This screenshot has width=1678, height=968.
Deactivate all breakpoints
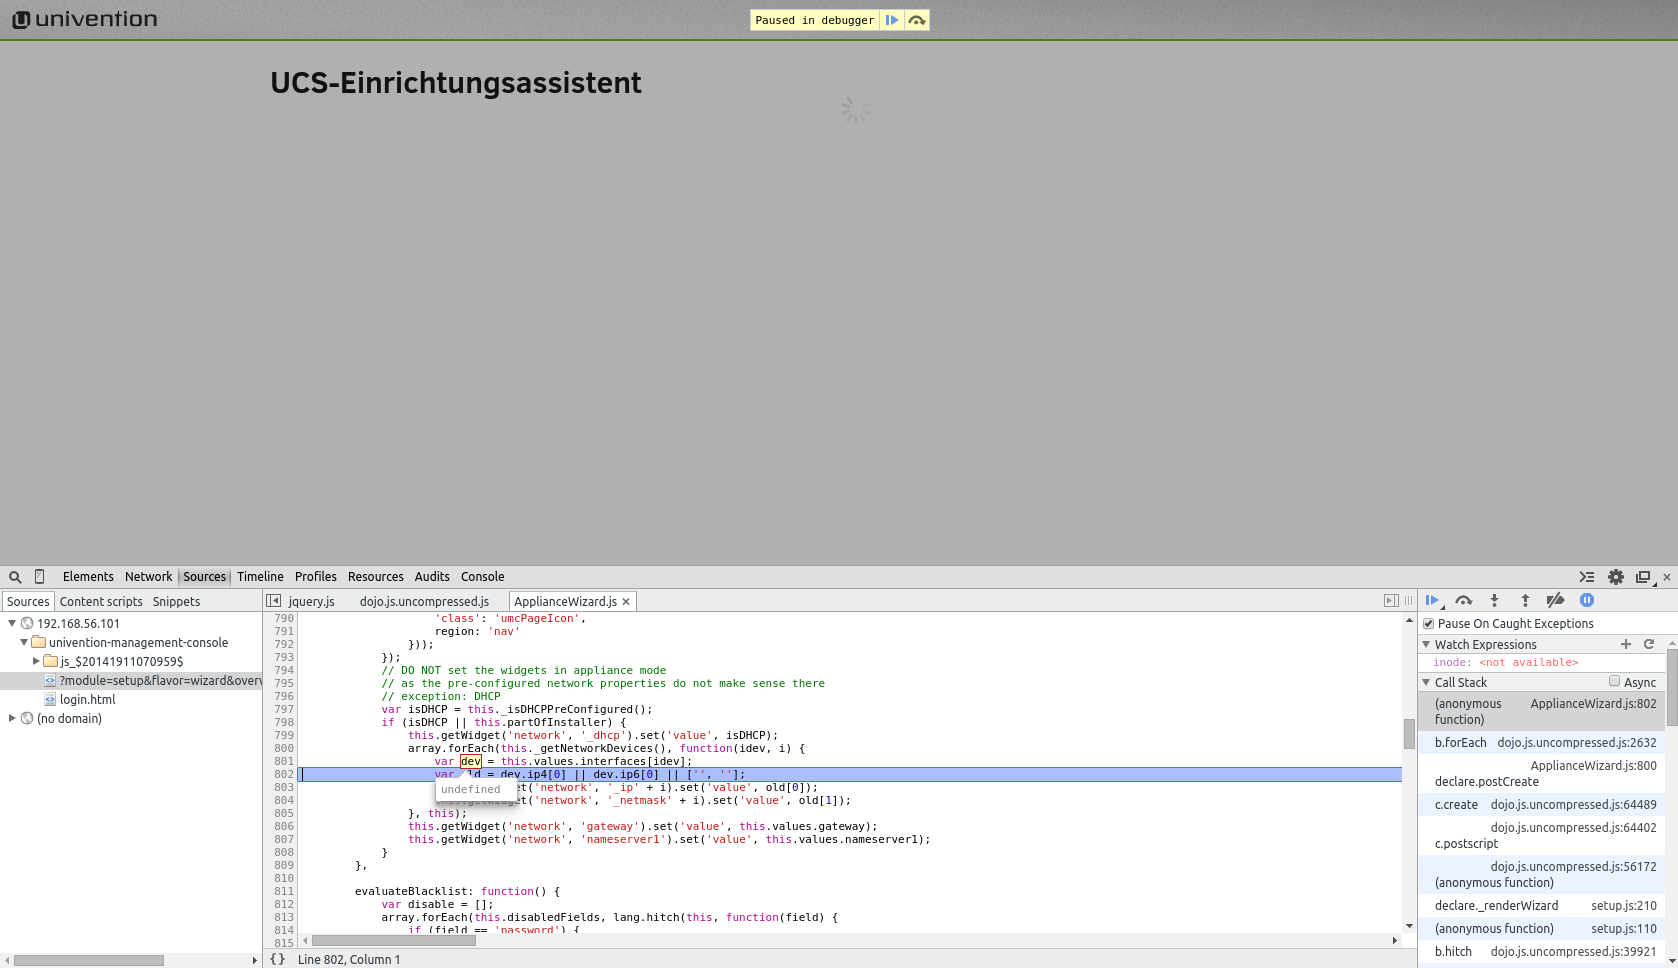[1555, 601]
